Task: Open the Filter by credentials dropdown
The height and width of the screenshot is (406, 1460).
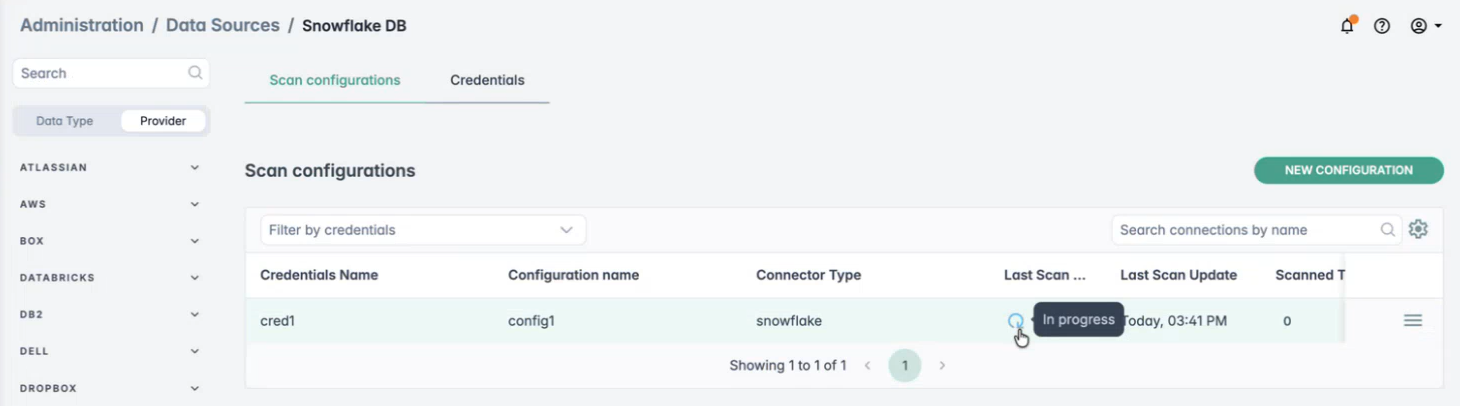Action: coord(422,230)
